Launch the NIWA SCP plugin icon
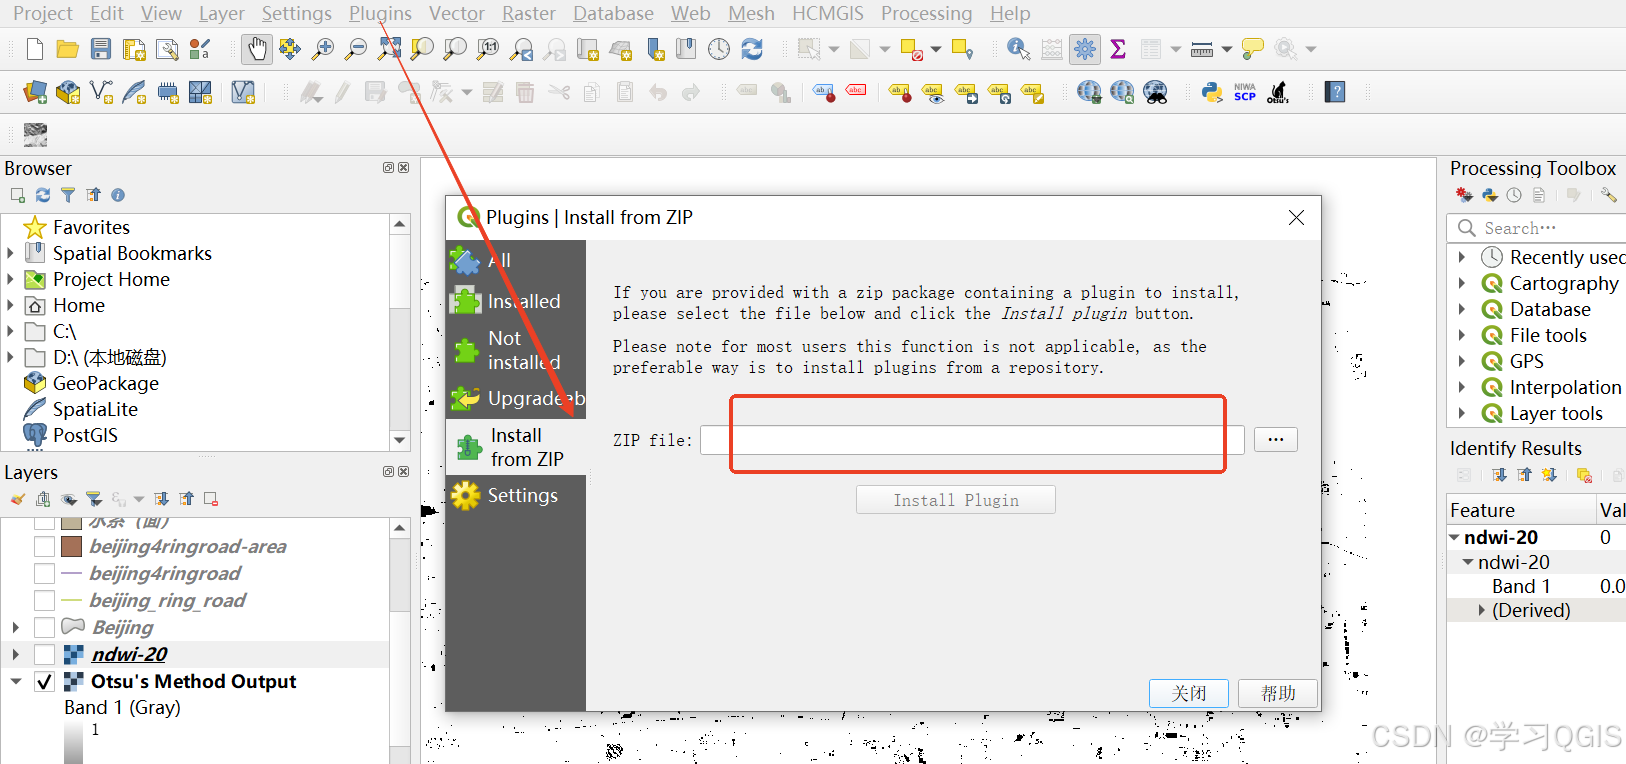1626x764 pixels. tap(1245, 93)
